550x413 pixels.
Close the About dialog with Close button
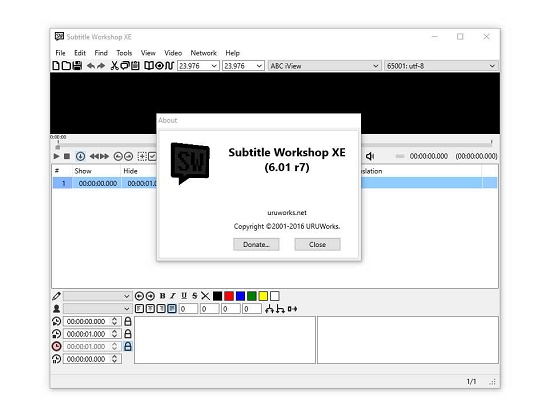[x=317, y=245]
